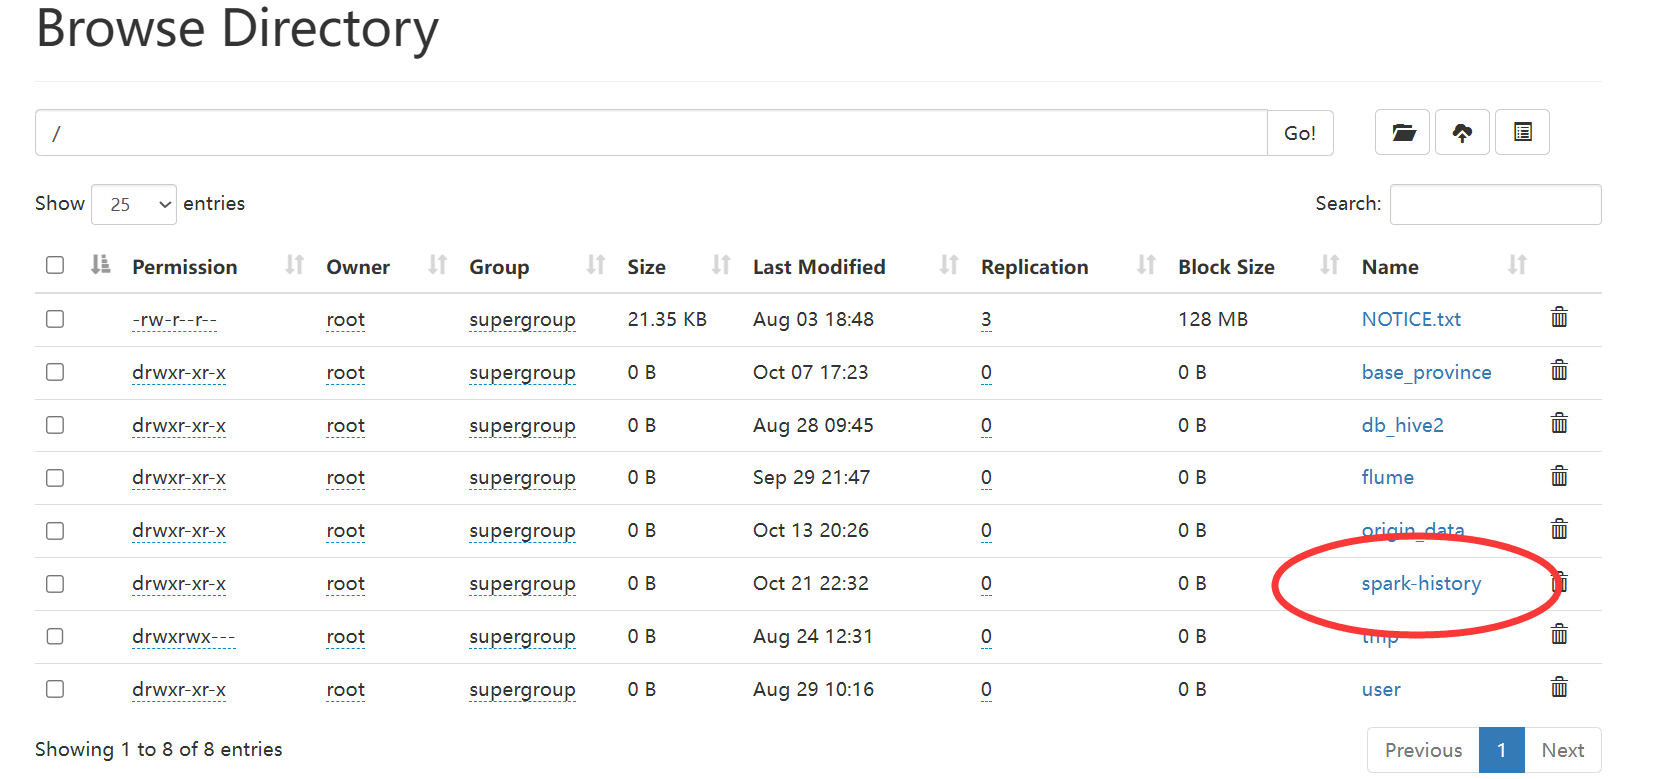Sort by Replication column arrows
The width and height of the screenshot is (1662, 779).
pos(1146,265)
